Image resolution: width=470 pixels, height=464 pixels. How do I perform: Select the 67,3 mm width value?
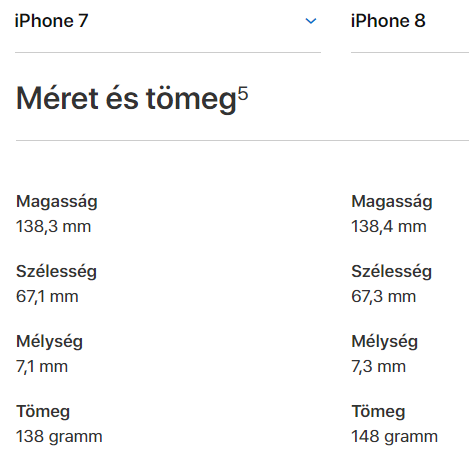click(x=384, y=297)
